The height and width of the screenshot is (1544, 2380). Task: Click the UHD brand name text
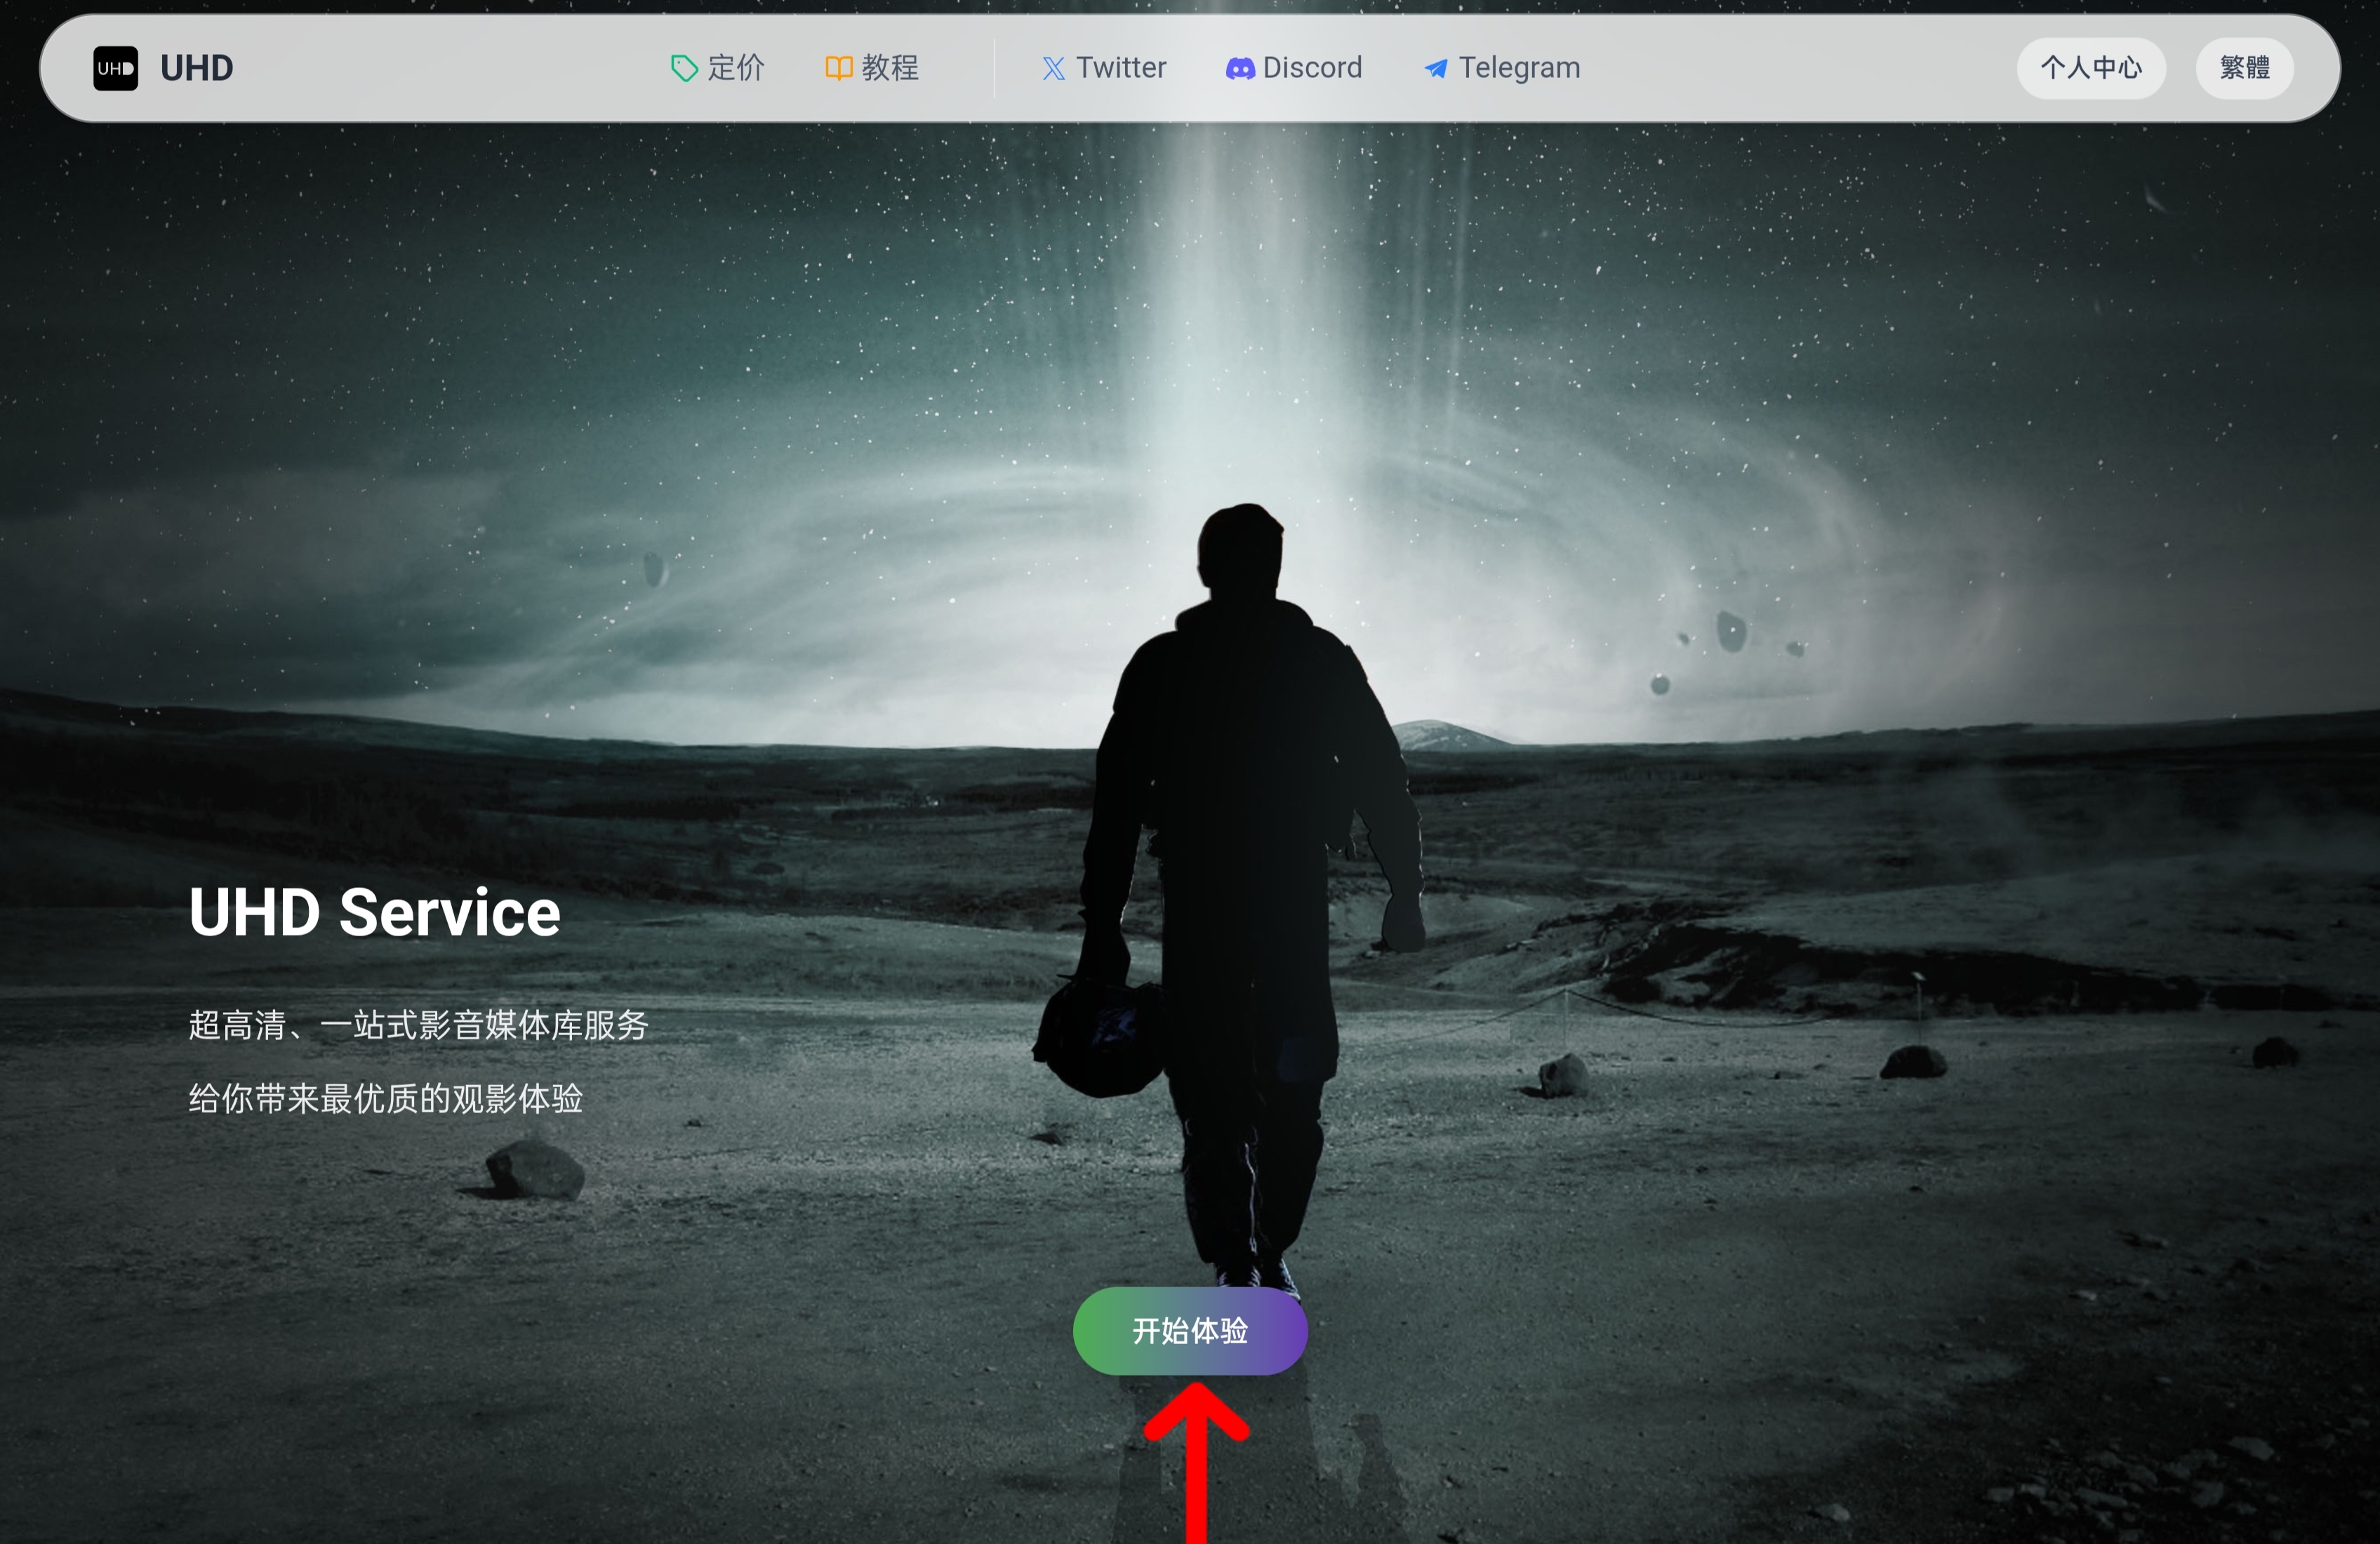point(197,68)
